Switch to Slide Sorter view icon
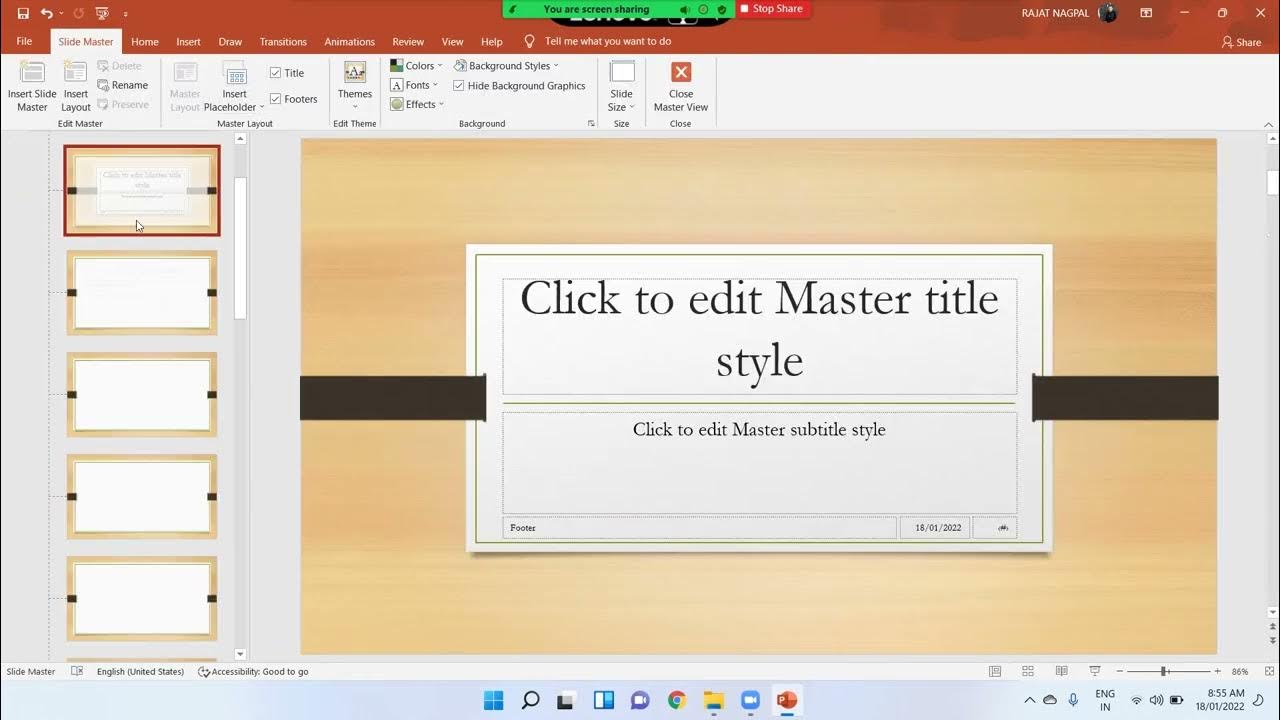This screenshot has width=1280, height=720. 1028,671
